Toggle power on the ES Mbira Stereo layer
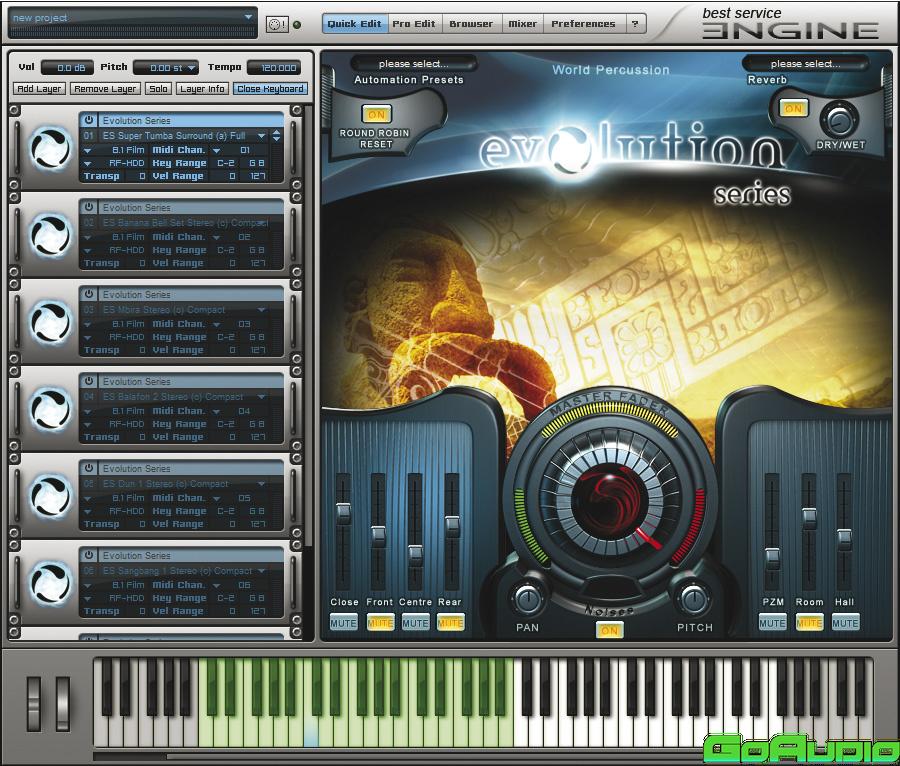 click(89, 294)
